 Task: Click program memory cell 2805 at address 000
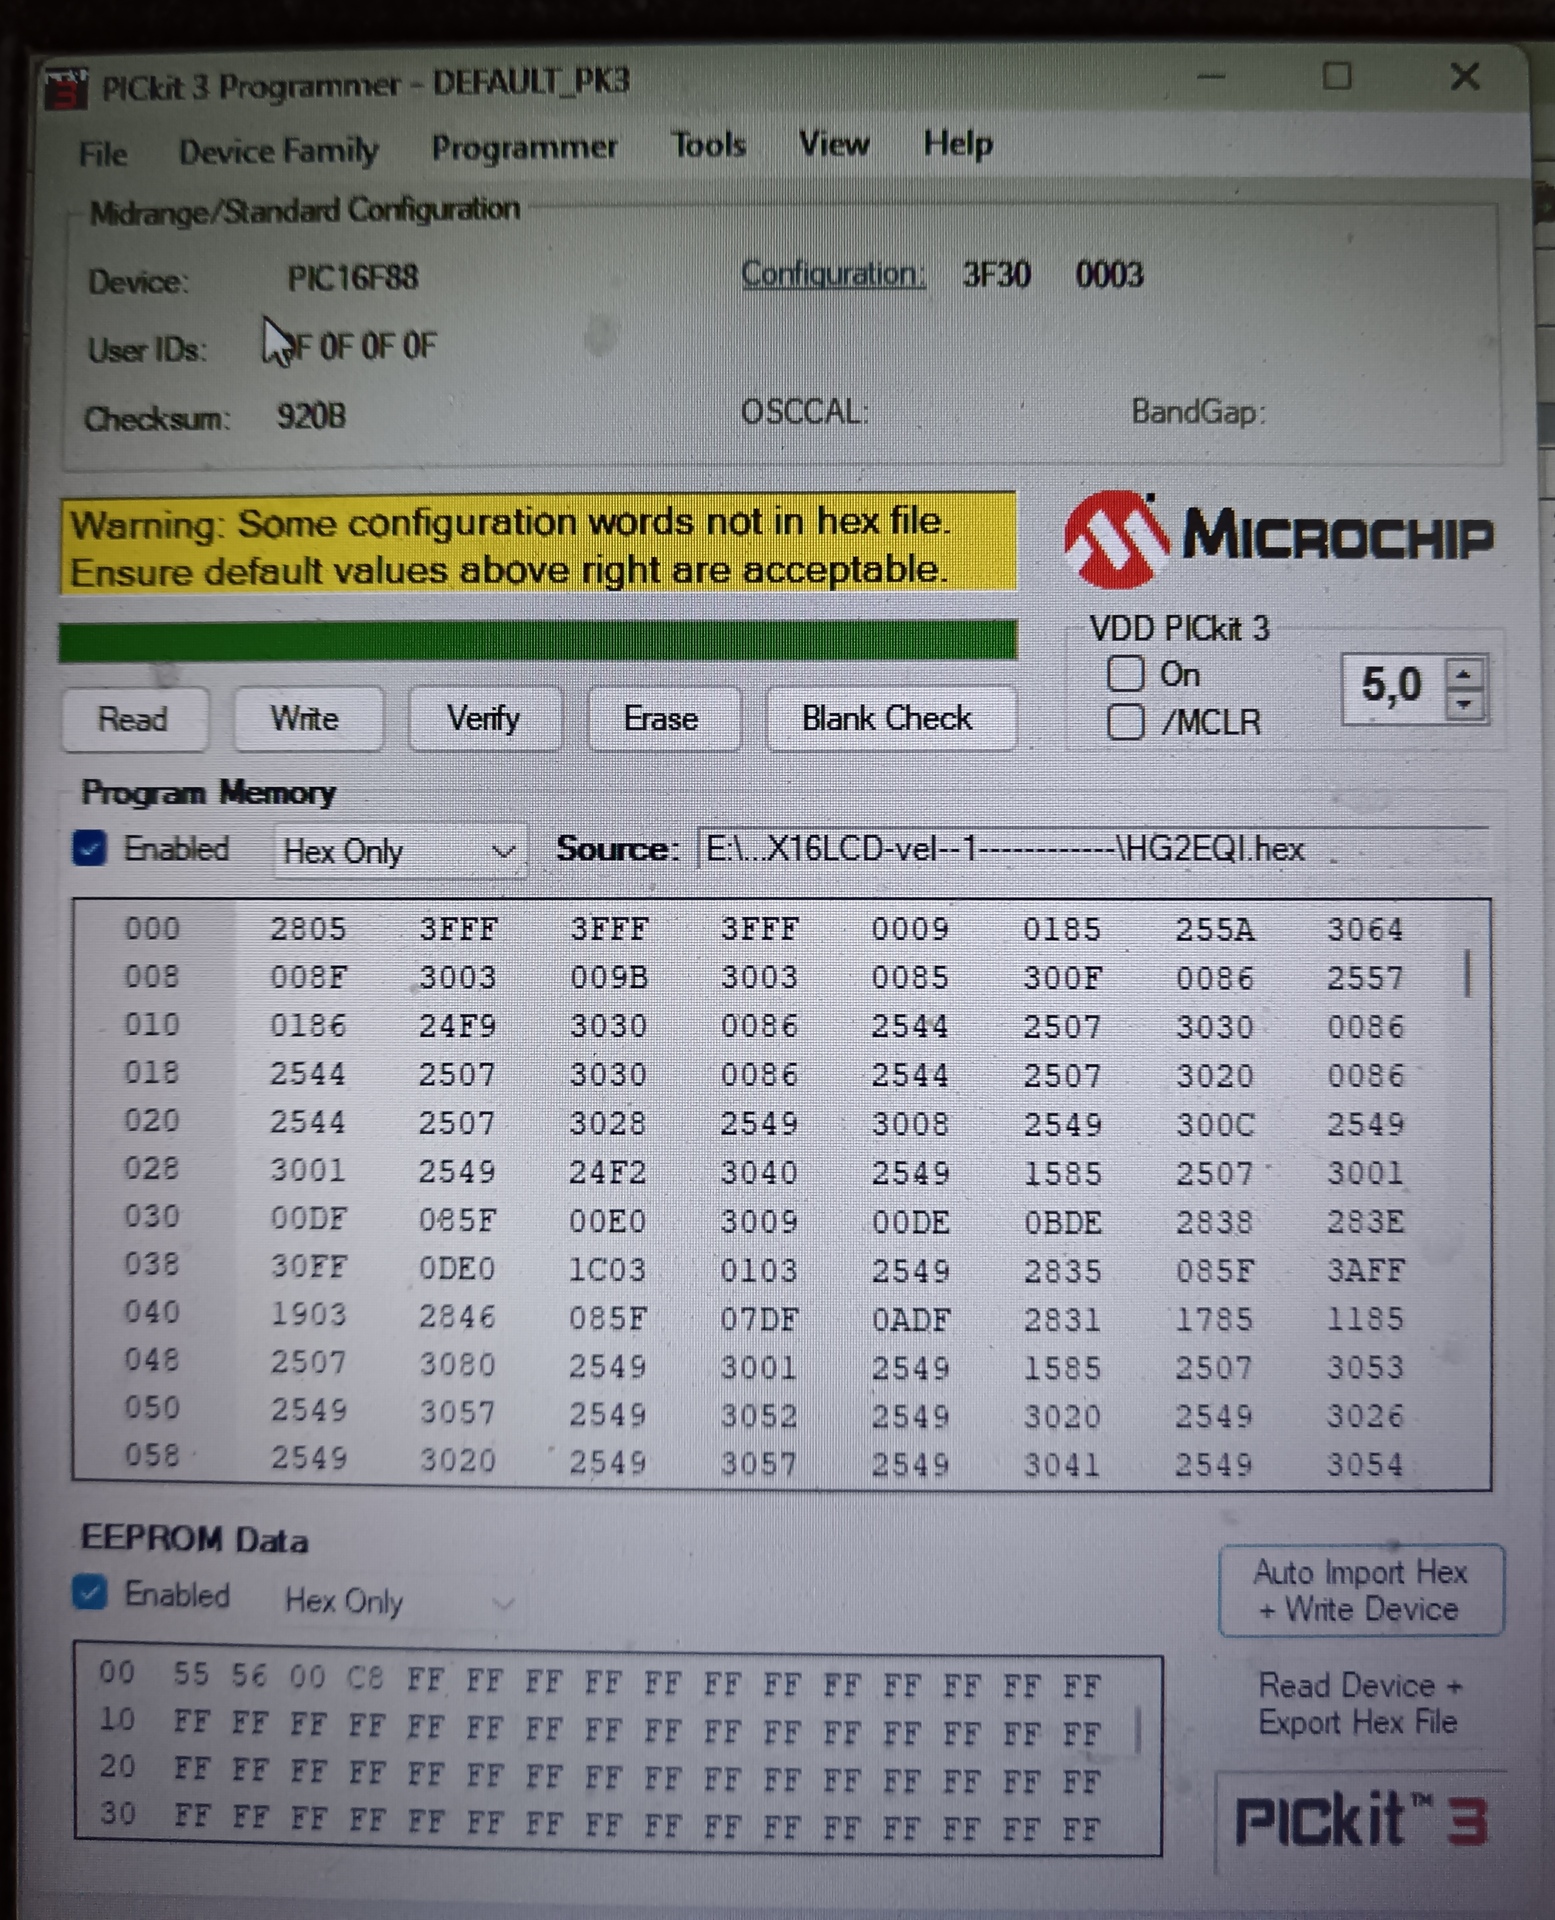coord(308,929)
